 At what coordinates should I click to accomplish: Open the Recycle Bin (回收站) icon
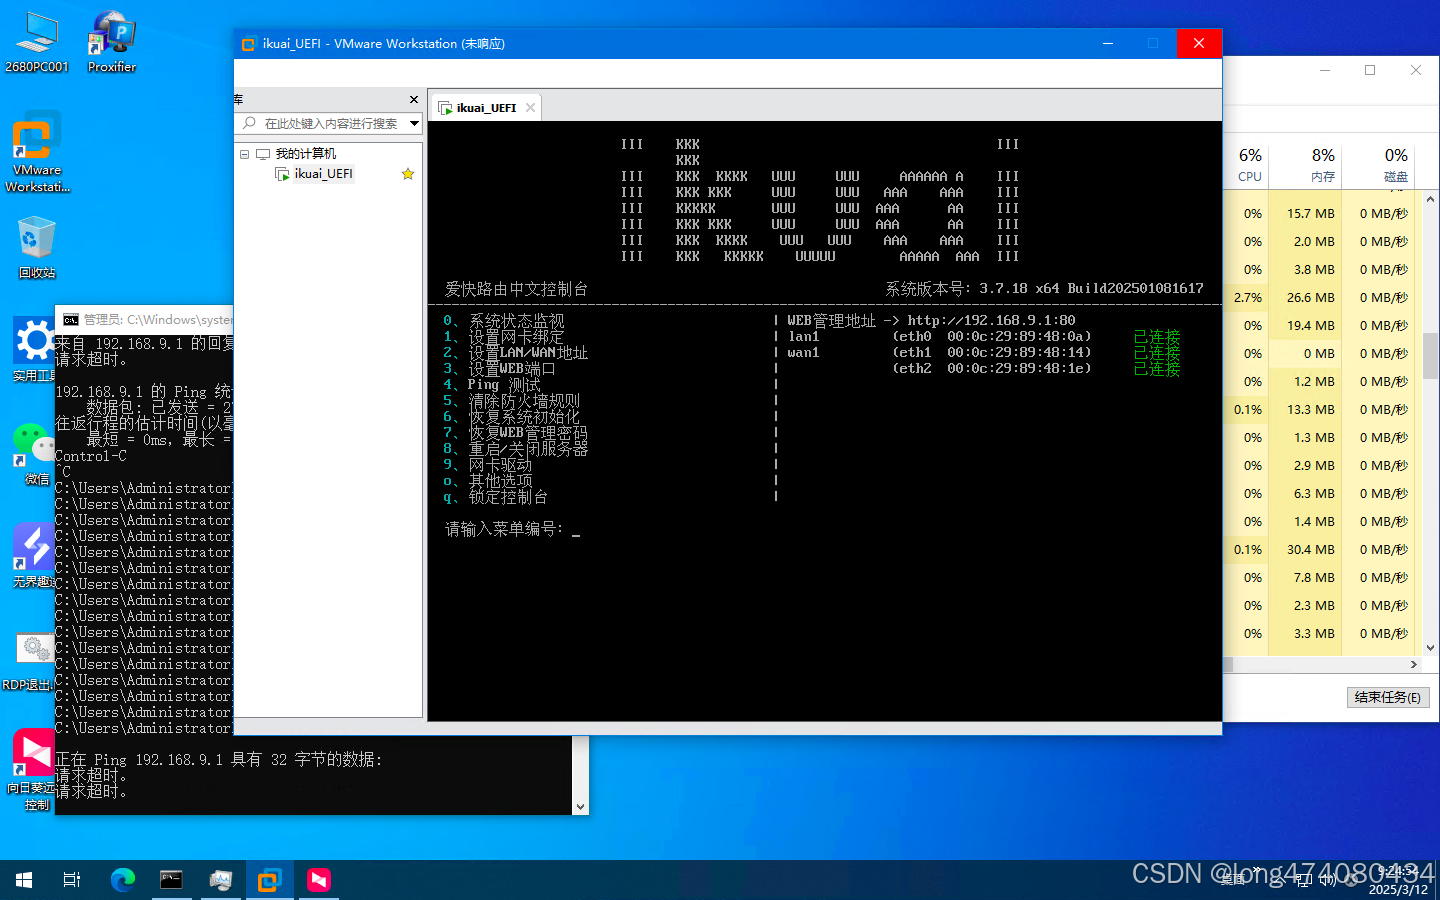(x=37, y=247)
